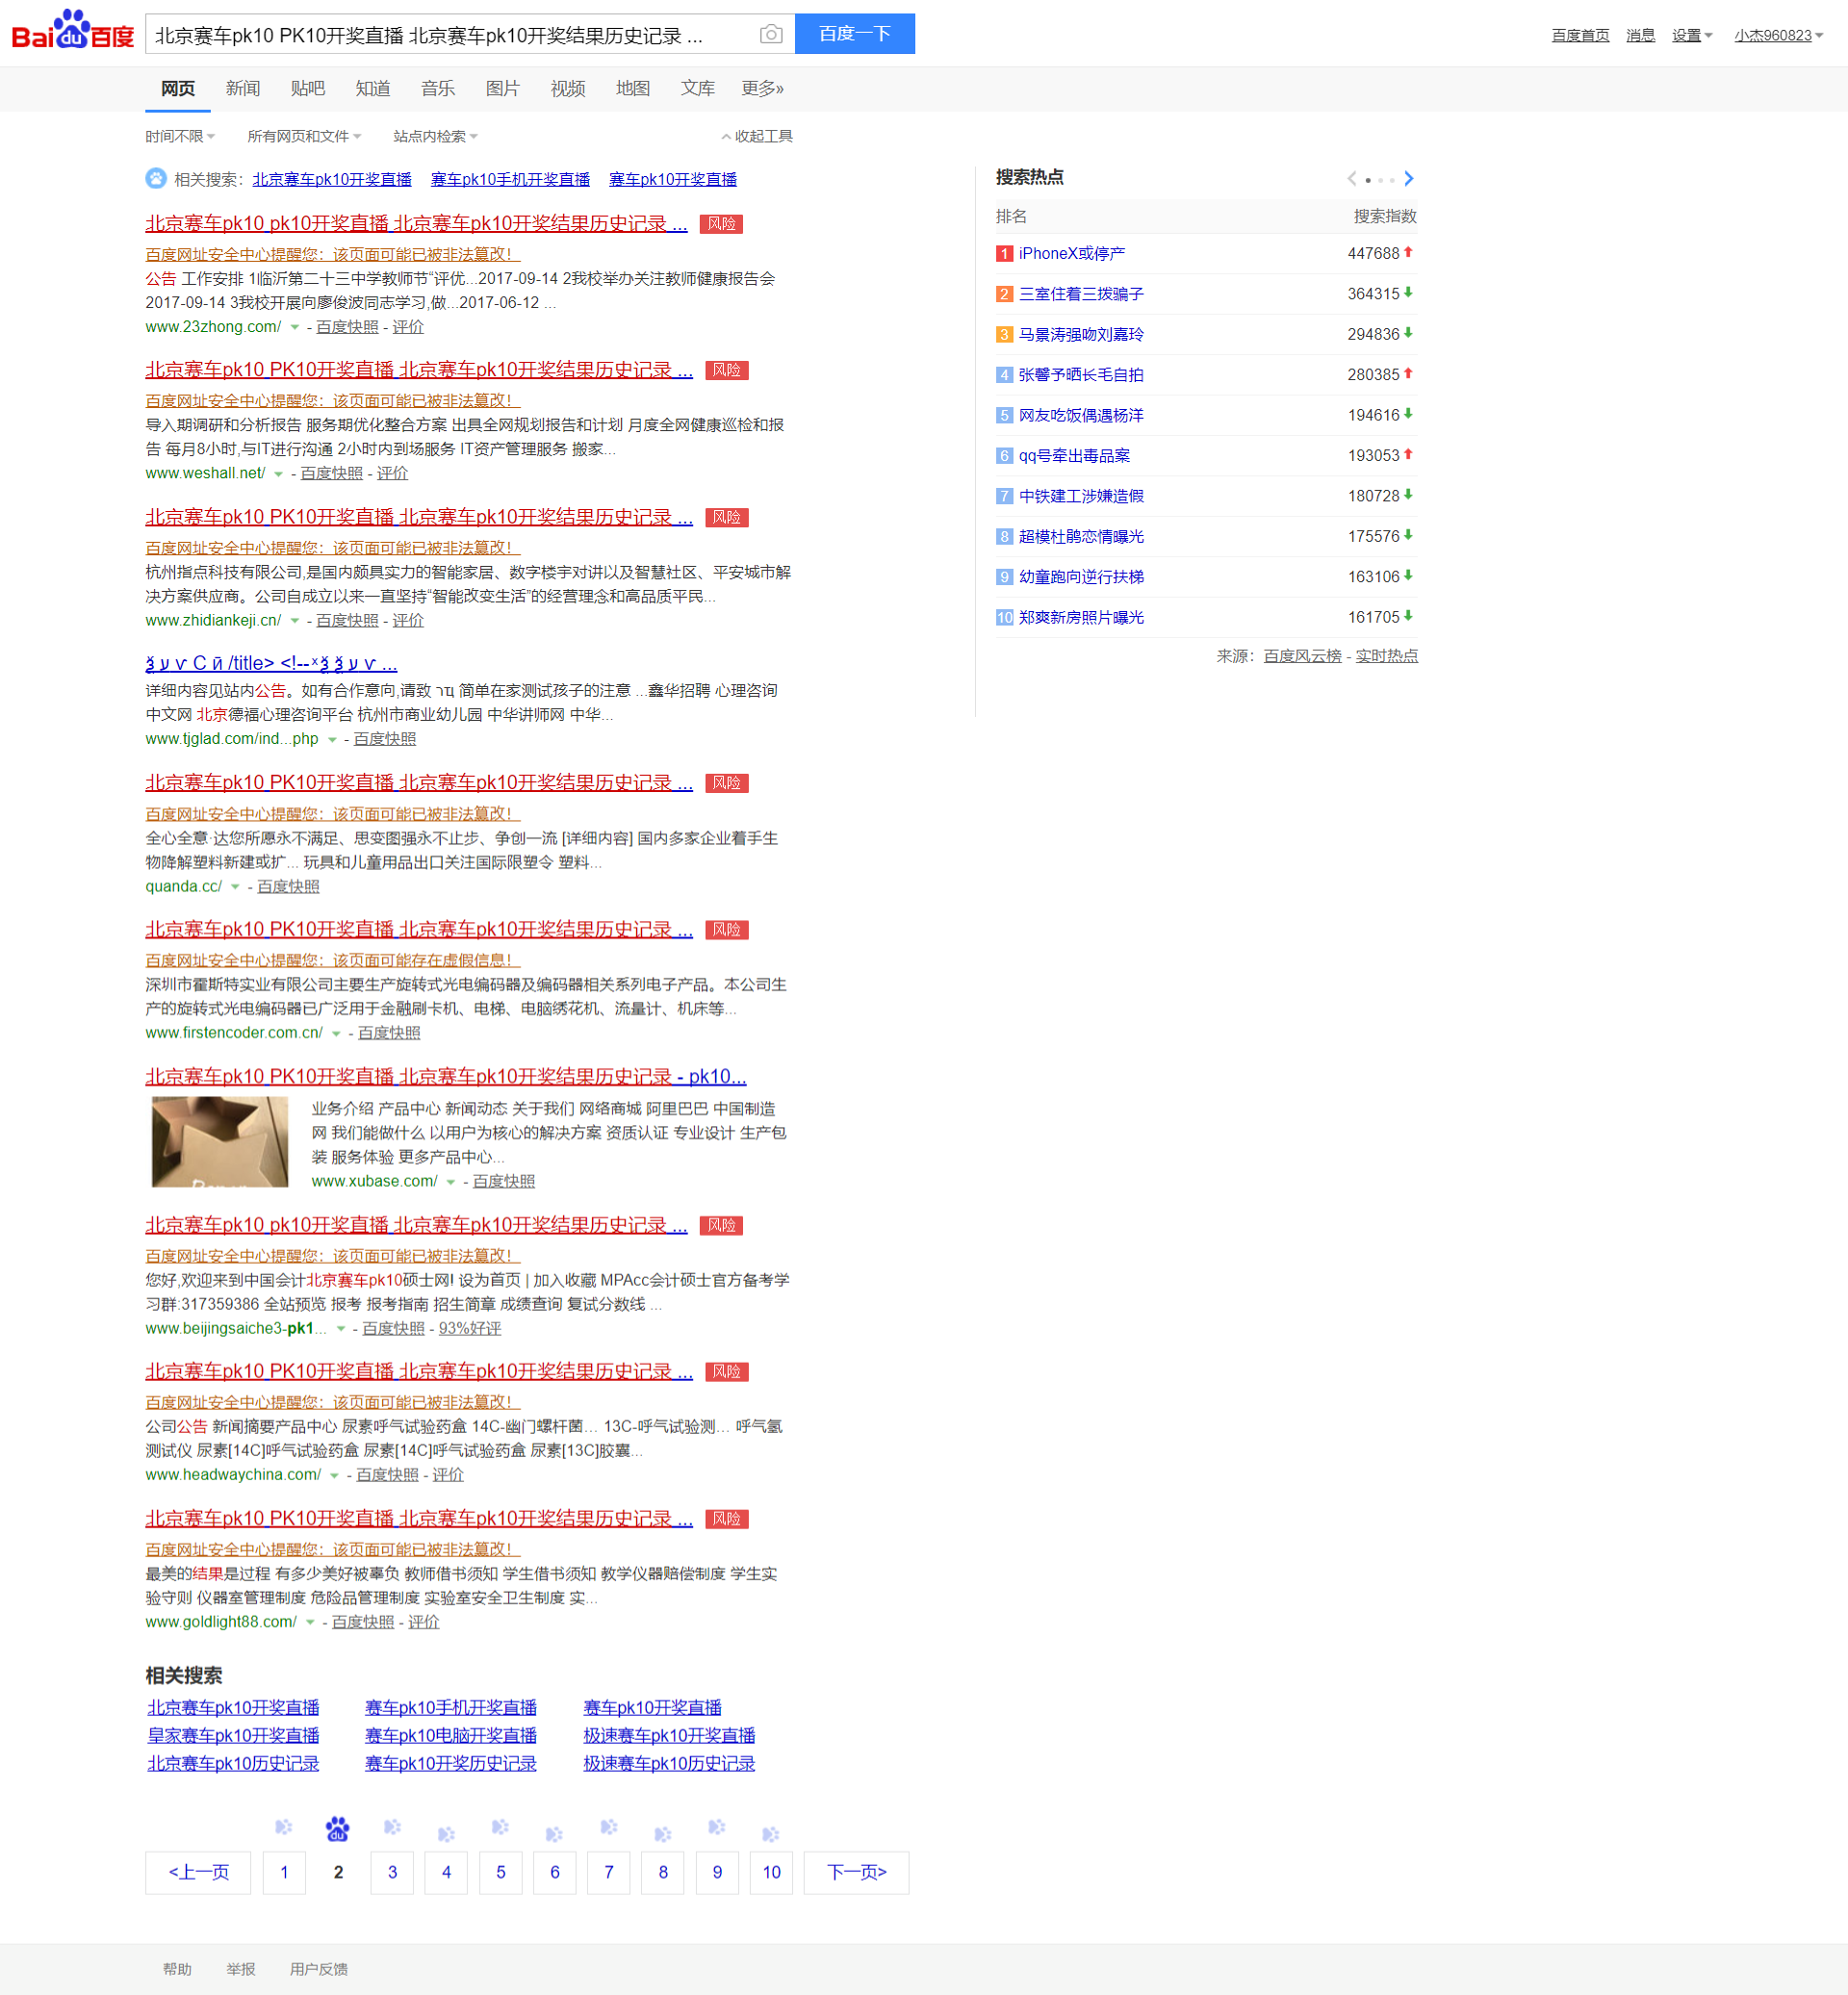Go to results page 3
Screen dimensions: 1848x1995
click(x=392, y=1872)
